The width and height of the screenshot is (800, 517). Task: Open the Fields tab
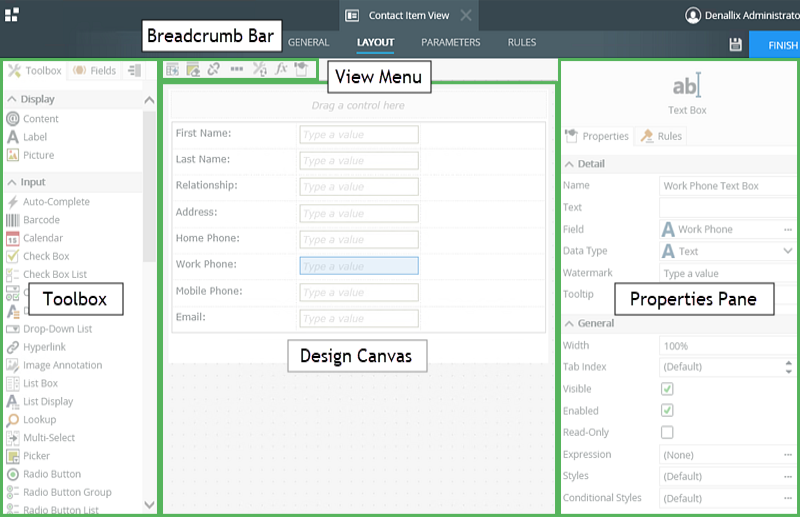coord(95,70)
